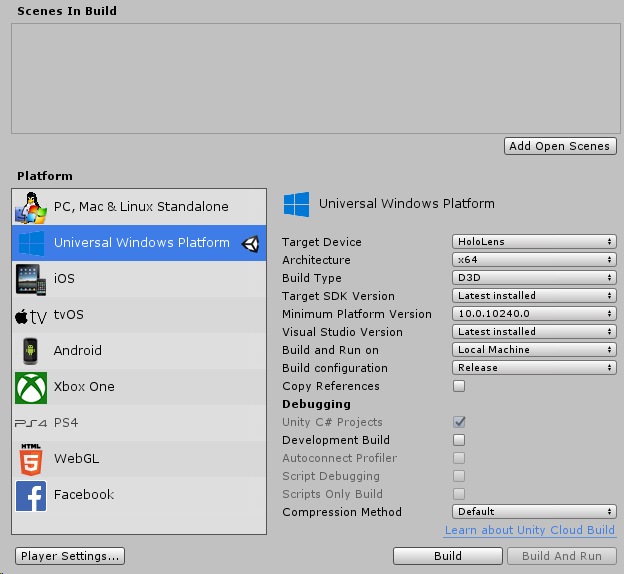The width and height of the screenshot is (624, 574).
Task: Click the Apple TV tvOS icon
Action: tap(31, 316)
